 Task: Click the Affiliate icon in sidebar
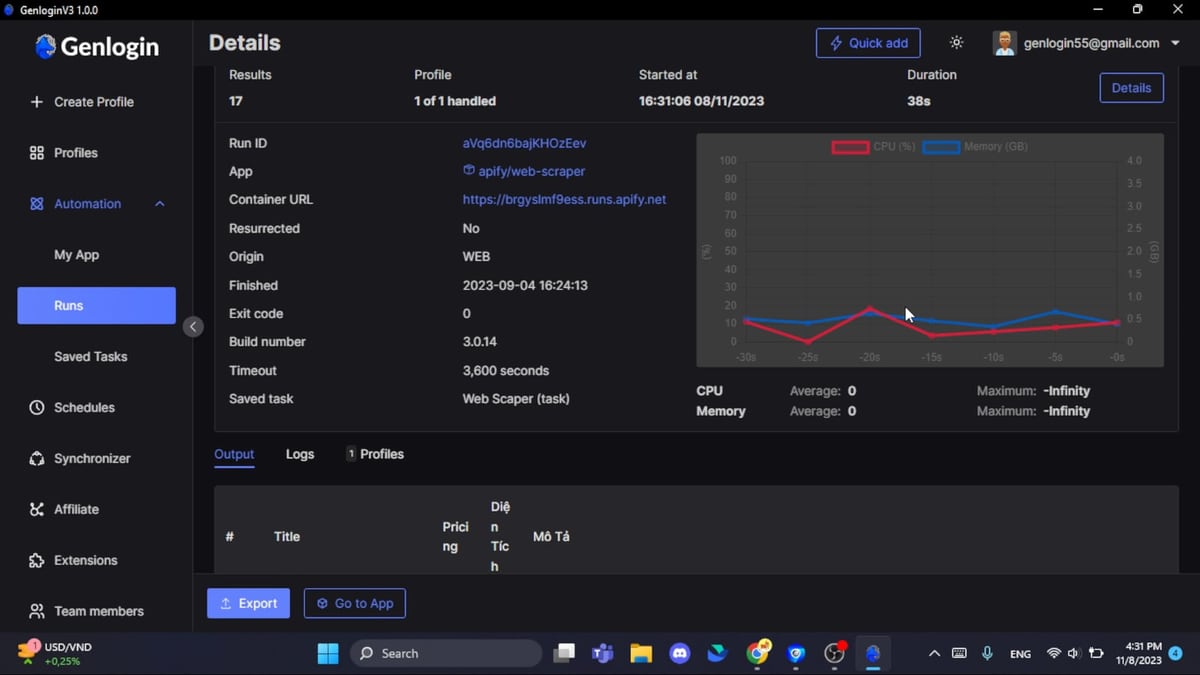point(37,510)
